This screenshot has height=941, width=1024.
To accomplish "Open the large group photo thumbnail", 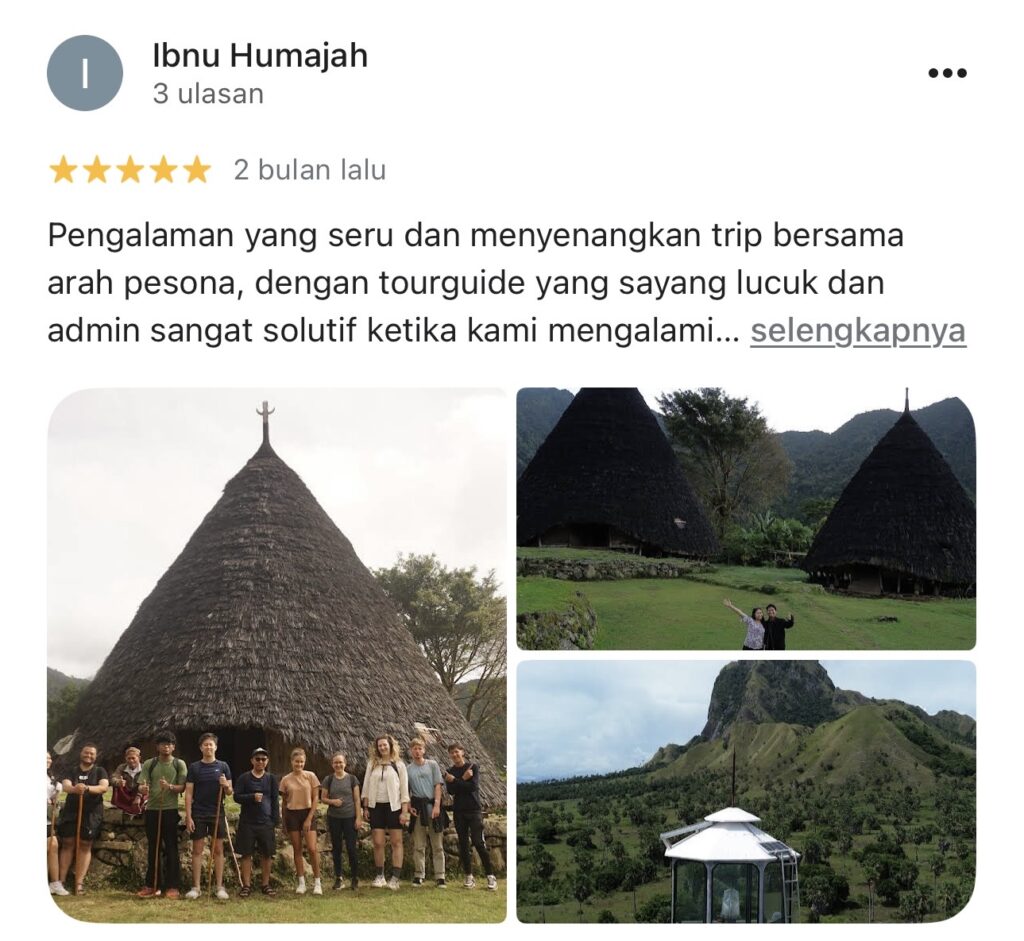I will coord(277,655).
